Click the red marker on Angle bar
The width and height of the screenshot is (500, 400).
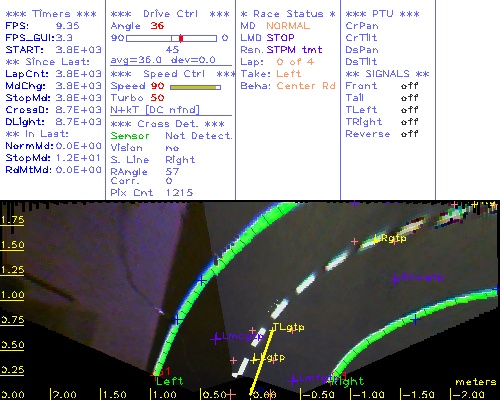pyautogui.click(x=181, y=38)
